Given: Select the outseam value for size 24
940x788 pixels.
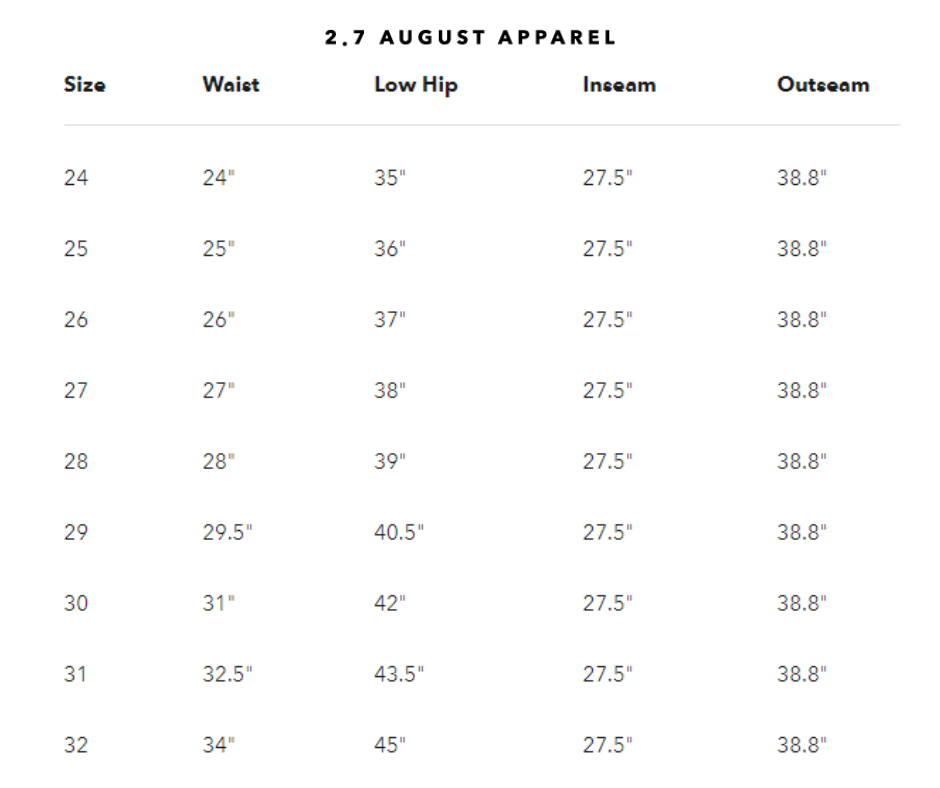Looking at the screenshot, I should 802,179.
